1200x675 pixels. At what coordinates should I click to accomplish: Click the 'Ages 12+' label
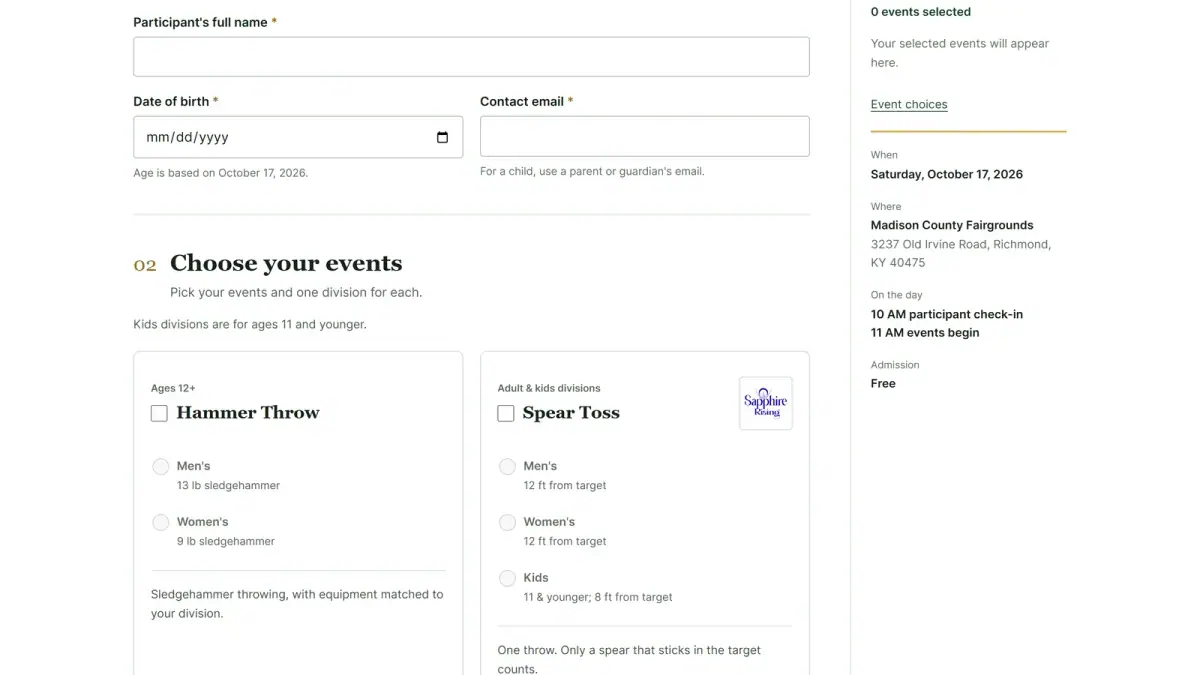pyautogui.click(x=173, y=388)
